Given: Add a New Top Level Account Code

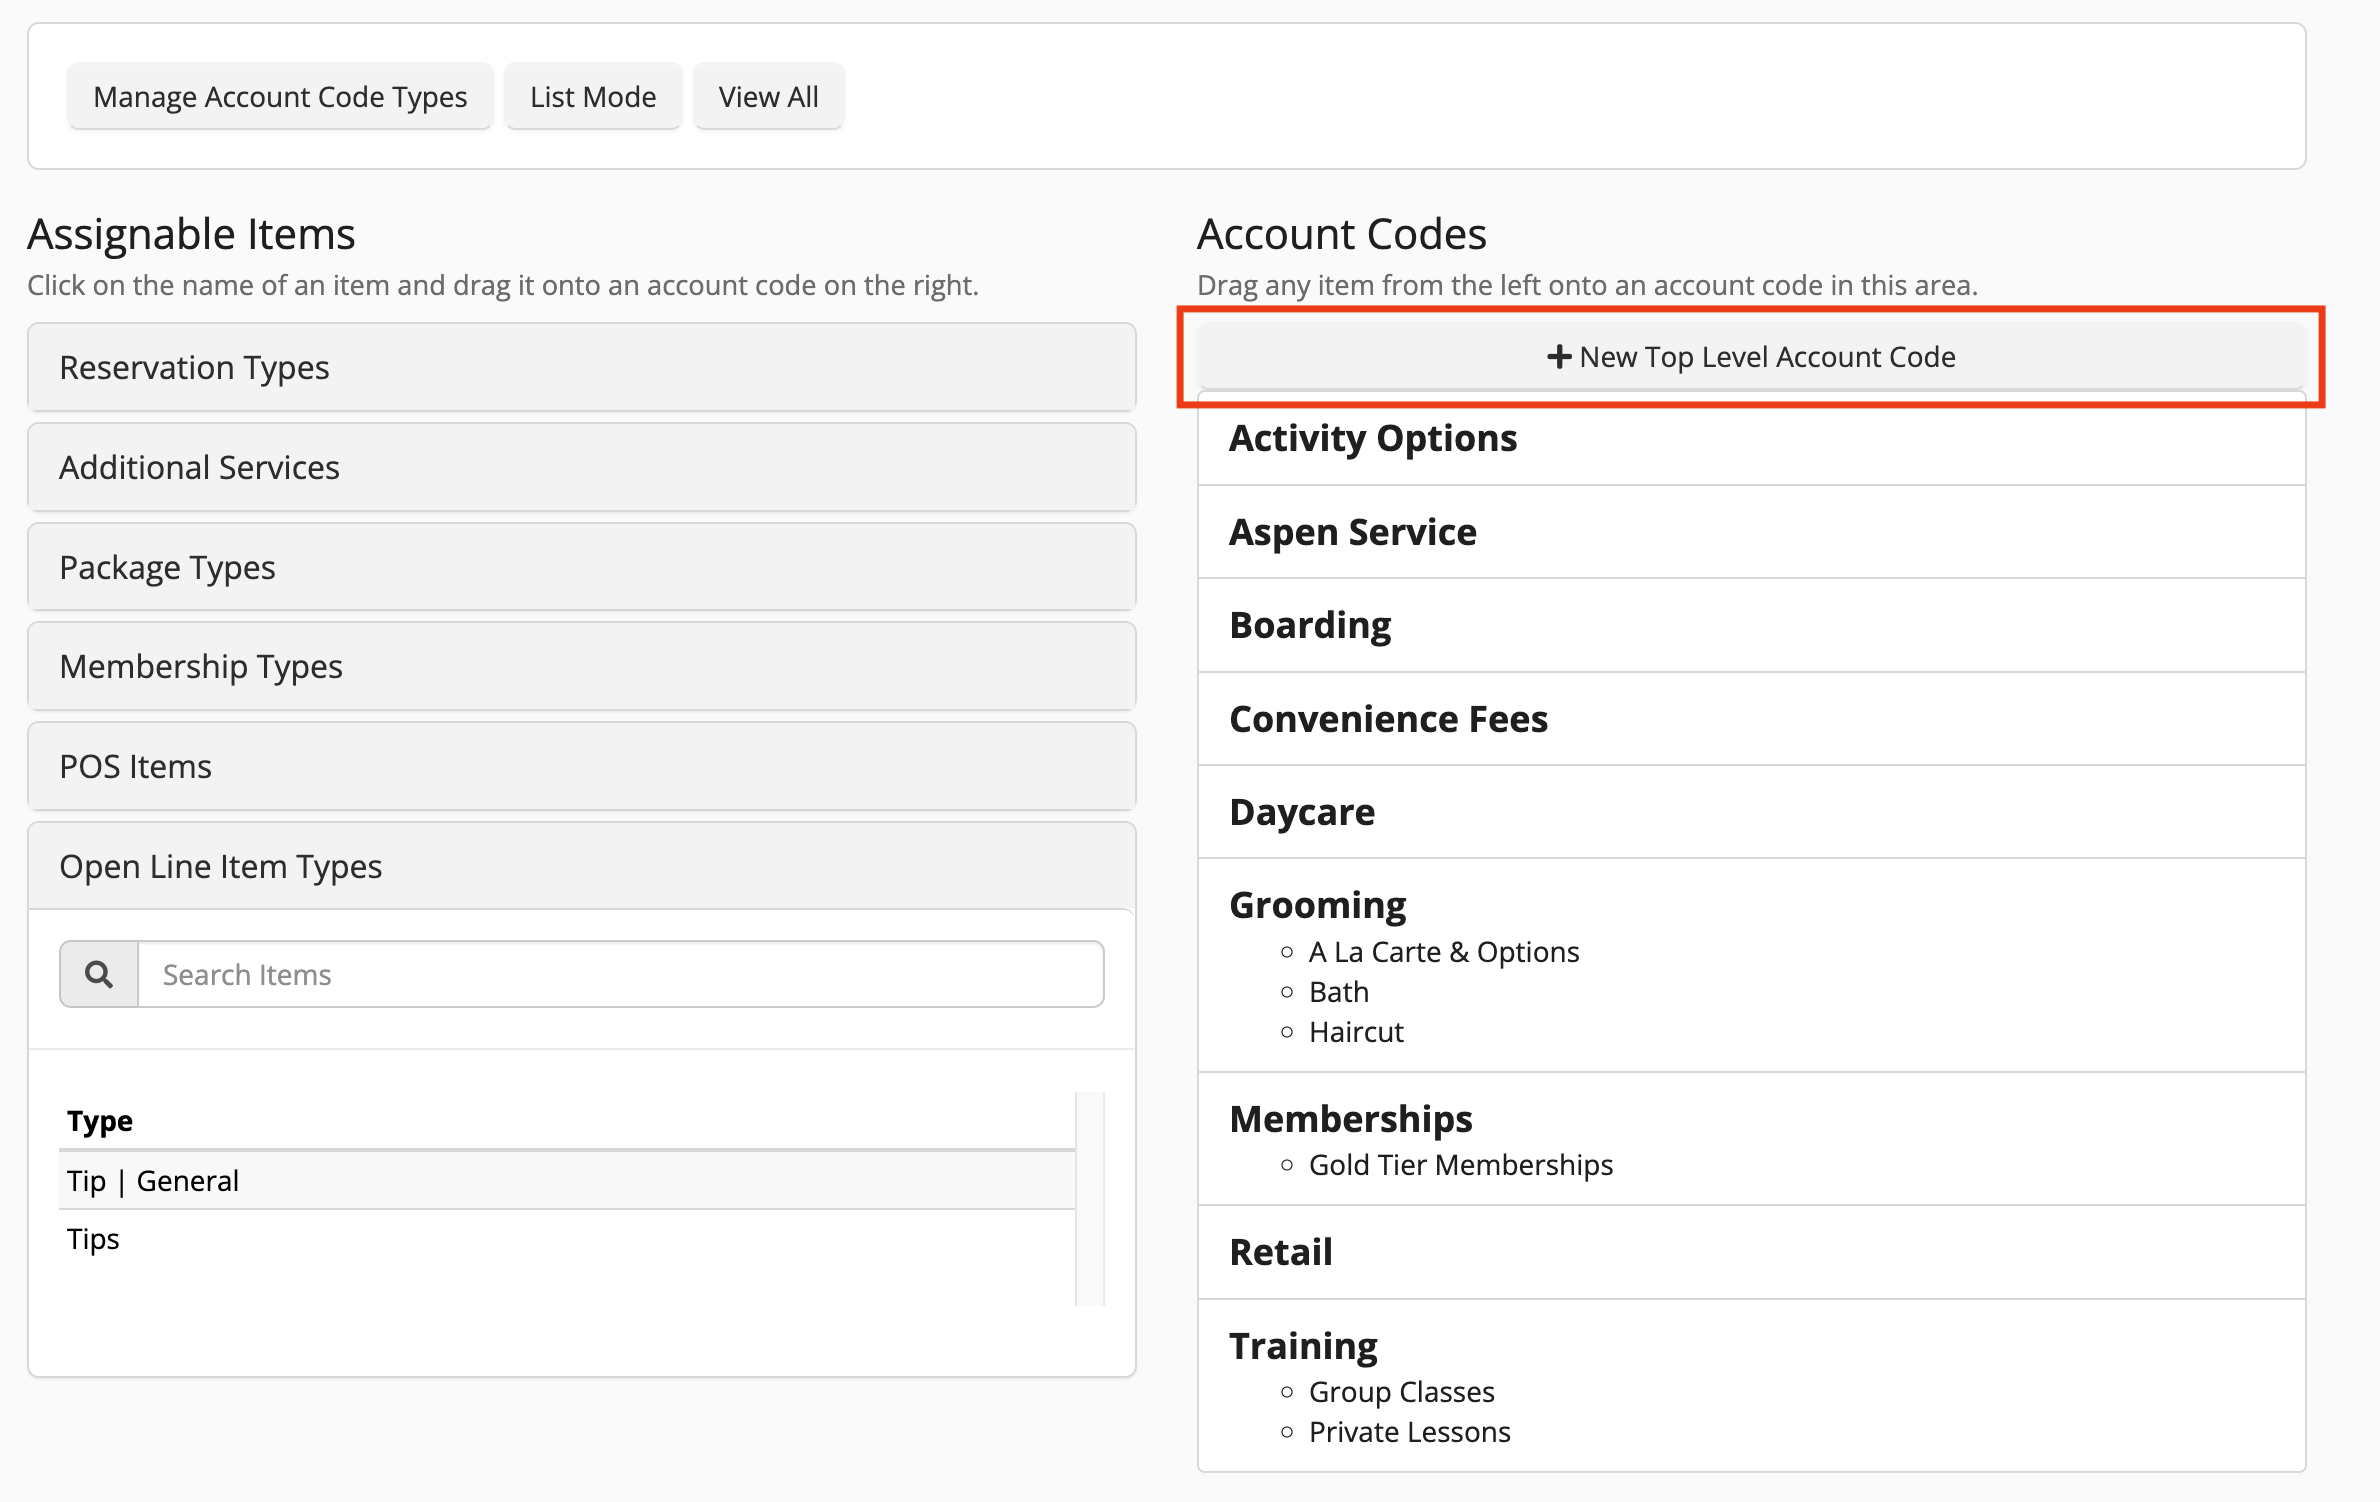Looking at the screenshot, I should 1751,357.
